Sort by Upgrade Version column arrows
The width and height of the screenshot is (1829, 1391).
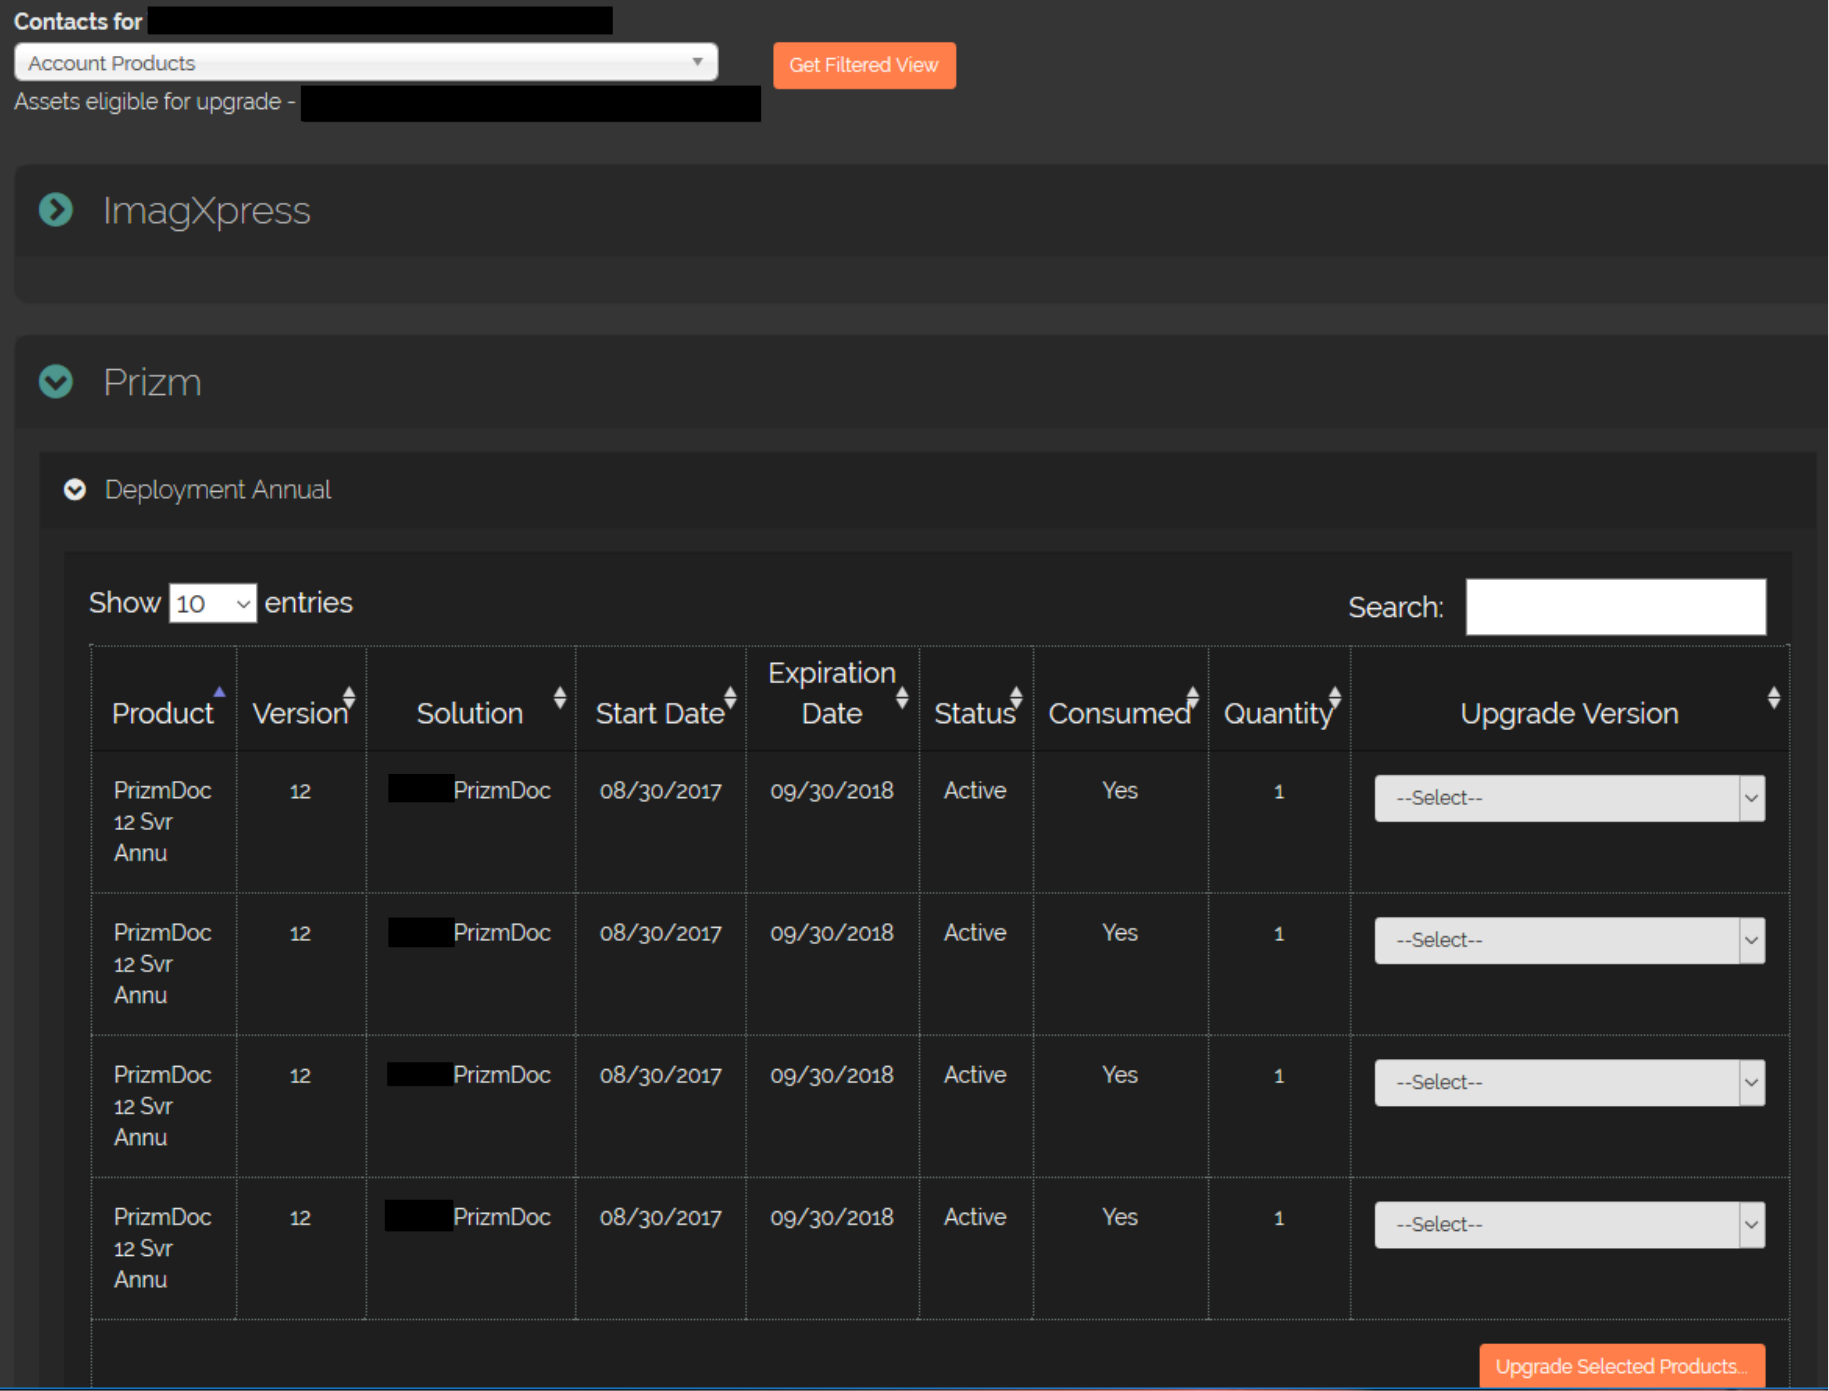click(x=1774, y=697)
